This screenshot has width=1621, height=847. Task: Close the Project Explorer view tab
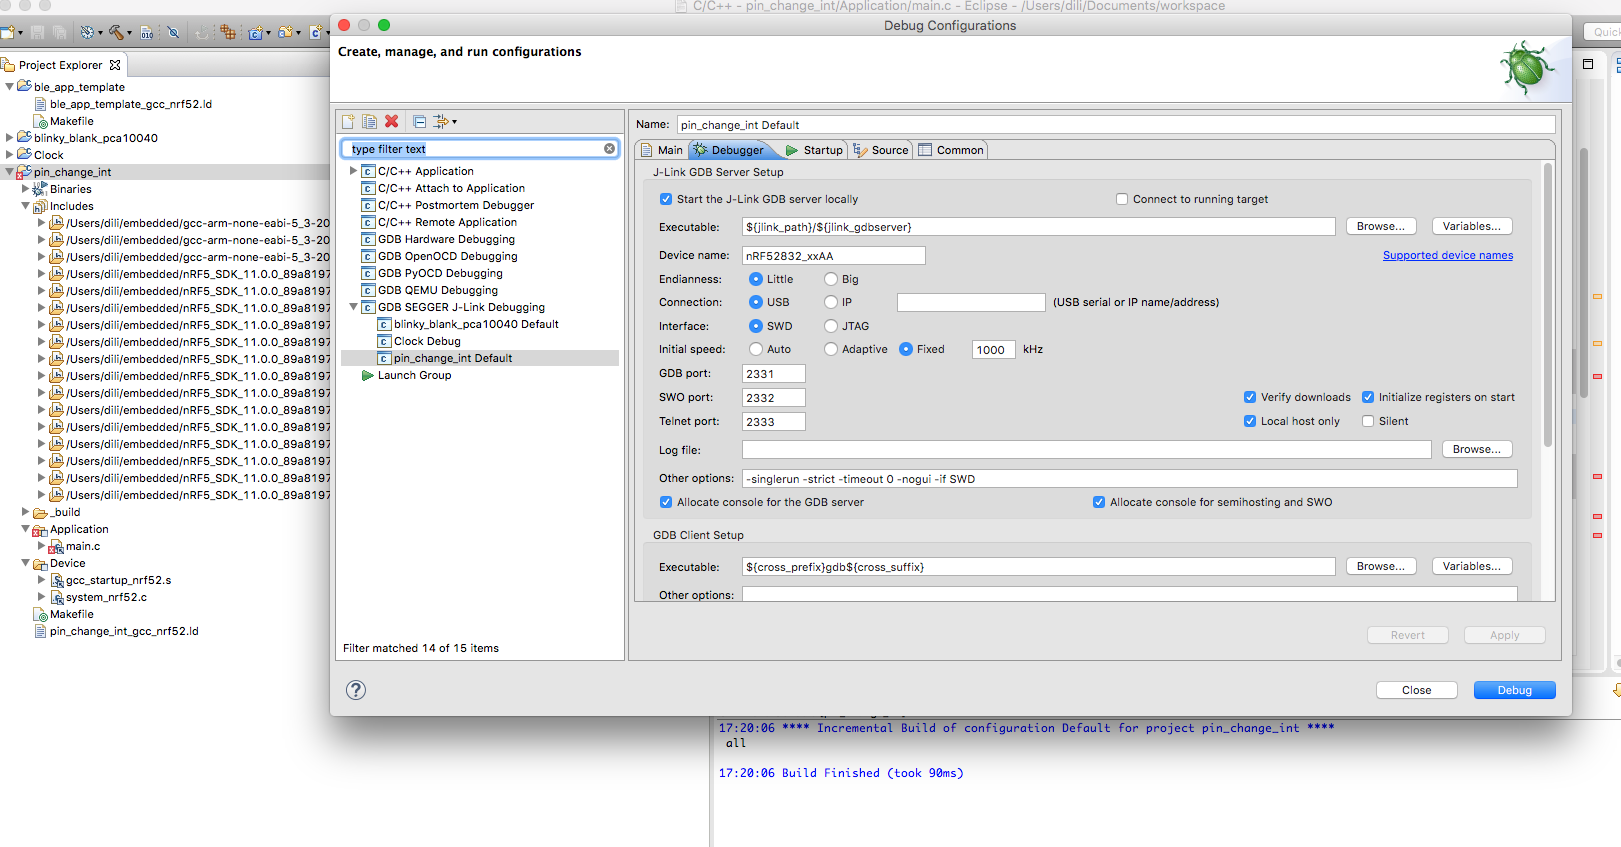tap(115, 65)
